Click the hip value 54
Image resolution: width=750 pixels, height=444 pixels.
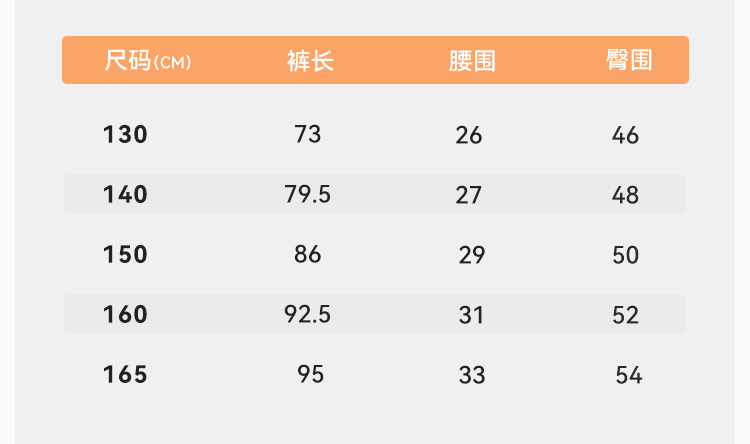629,375
